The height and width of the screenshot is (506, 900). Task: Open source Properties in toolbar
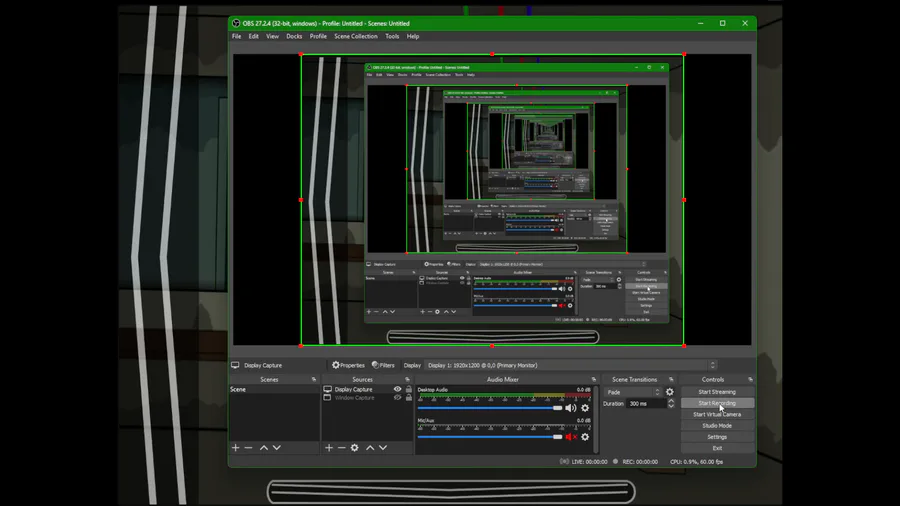[x=348, y=365]
